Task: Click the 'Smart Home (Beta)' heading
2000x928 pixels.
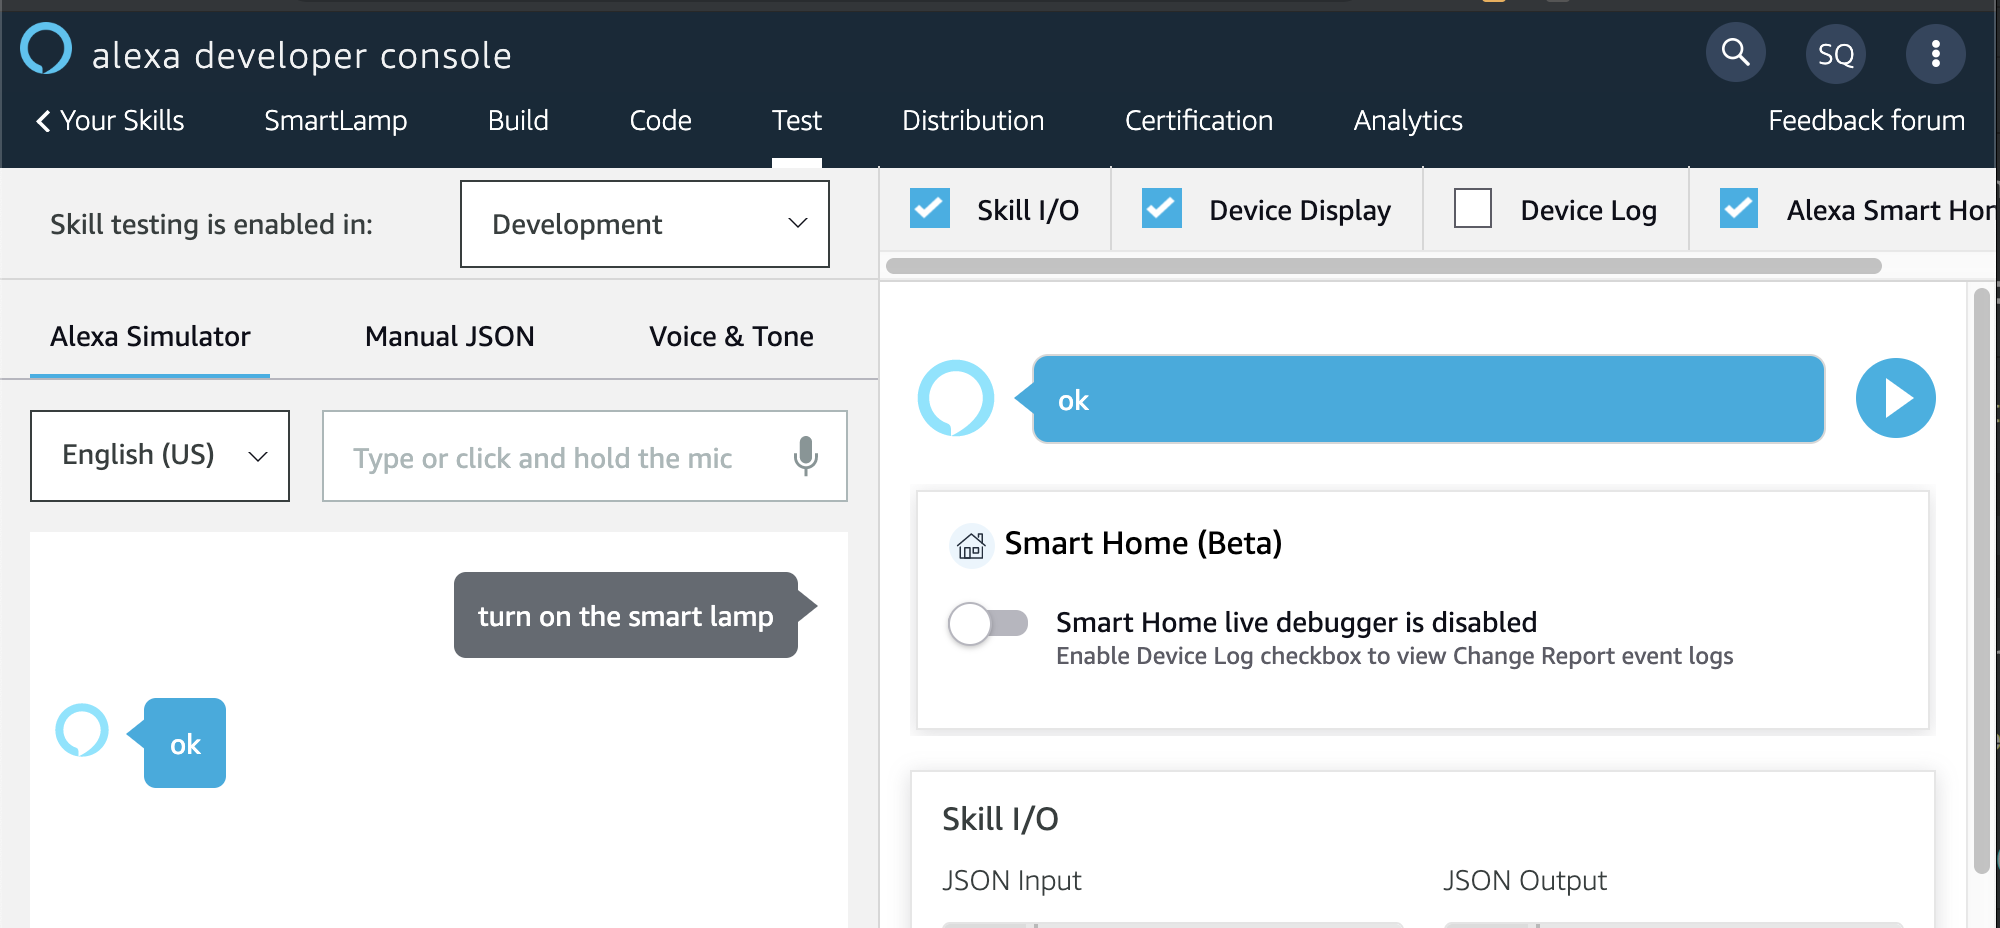Action: point(1143,543)
